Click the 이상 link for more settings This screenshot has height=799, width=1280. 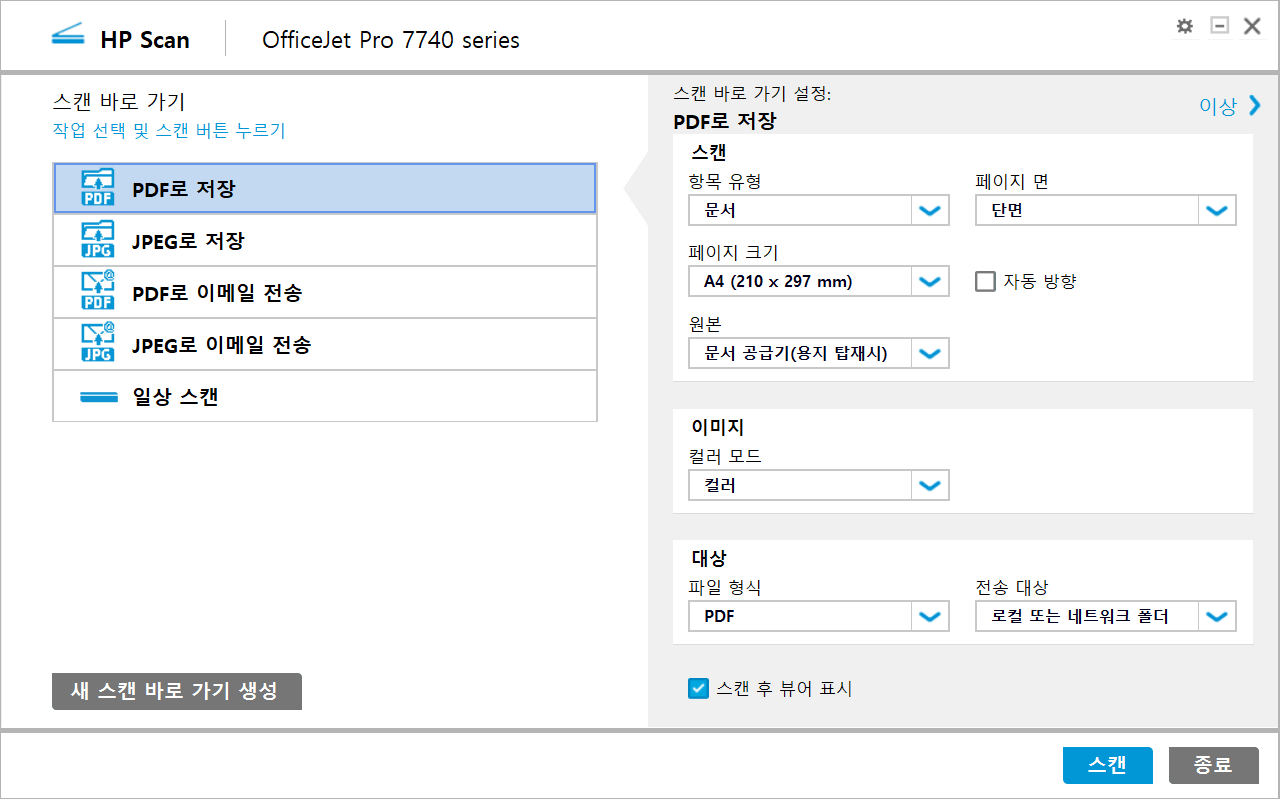(1218, 106)
